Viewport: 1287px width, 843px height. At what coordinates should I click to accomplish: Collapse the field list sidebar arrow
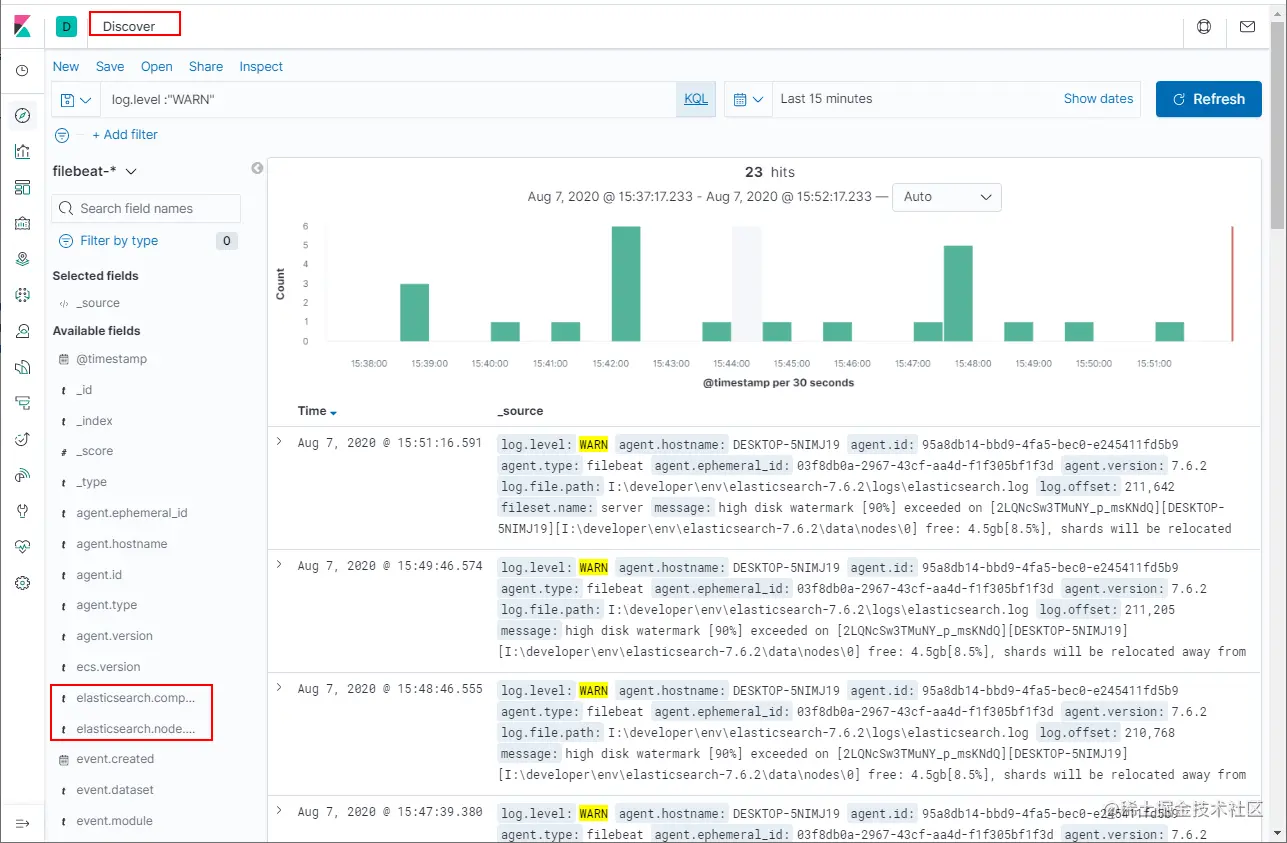pos(257,168)
